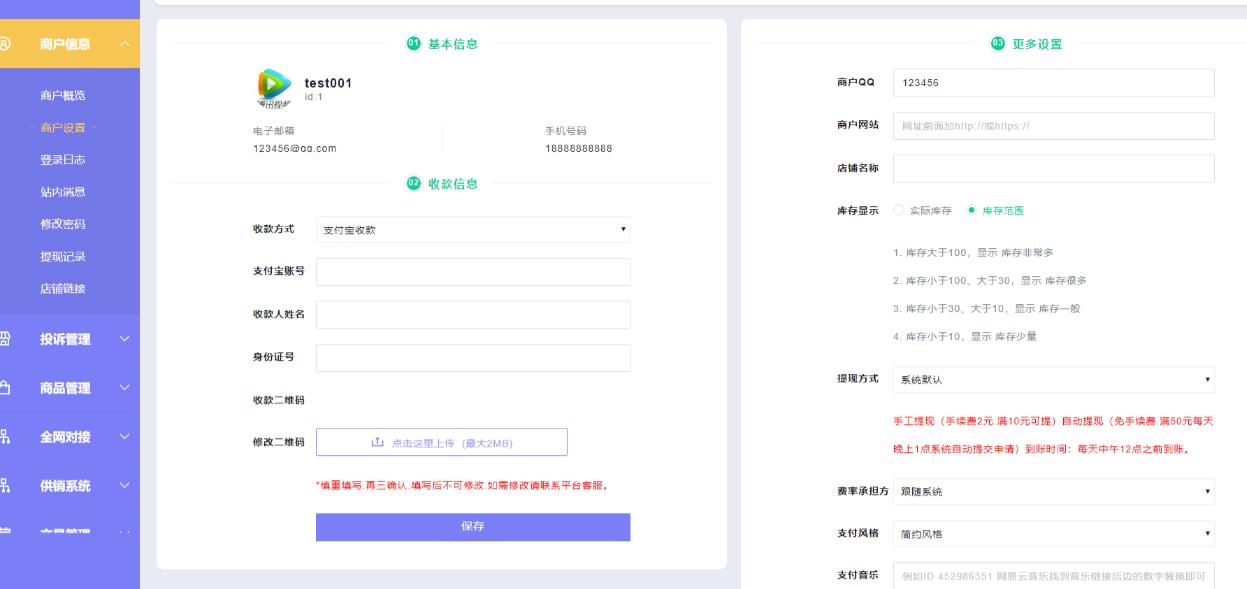Screen dimensions: 1247x589
Task: Open 店铺链接 in the sidebar
Action: coord(63,289)
